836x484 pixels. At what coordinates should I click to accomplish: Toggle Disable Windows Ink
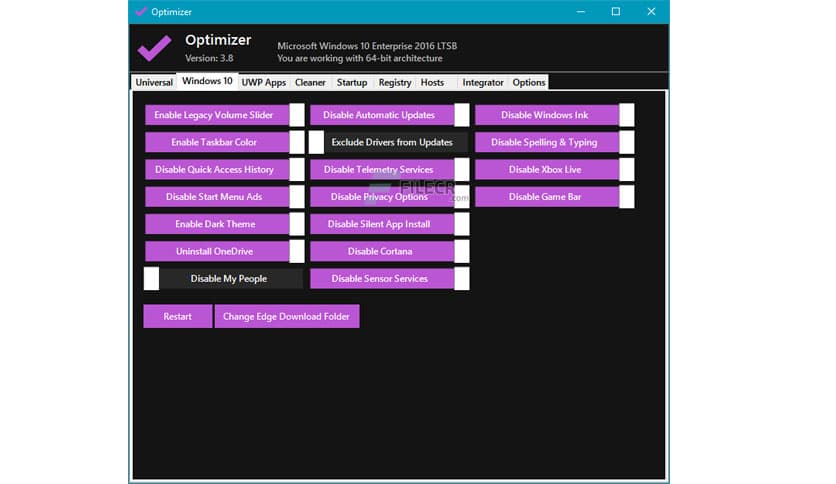coord(554,115)
